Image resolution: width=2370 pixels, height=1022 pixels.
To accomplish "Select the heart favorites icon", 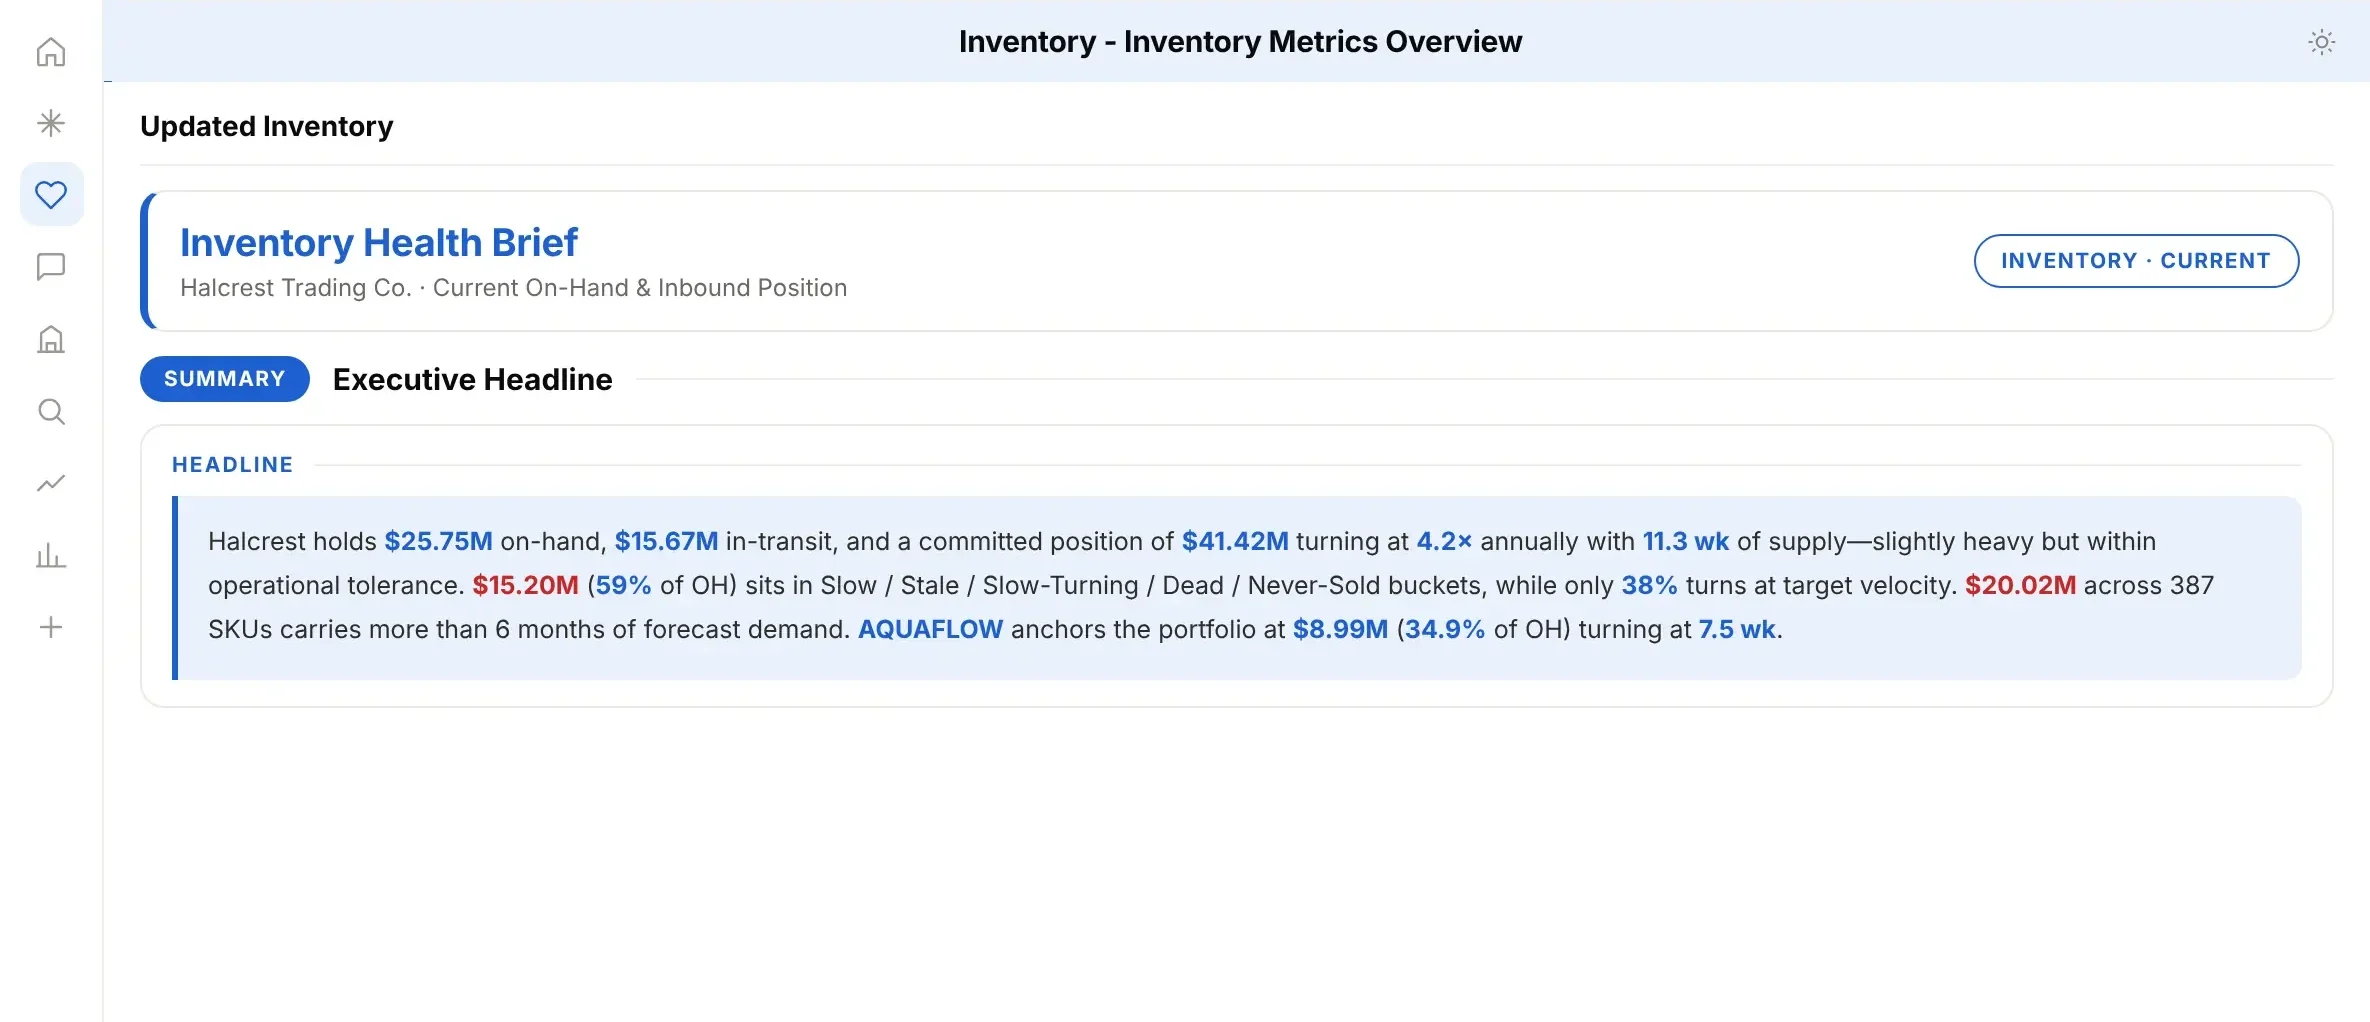I will 51,194.
